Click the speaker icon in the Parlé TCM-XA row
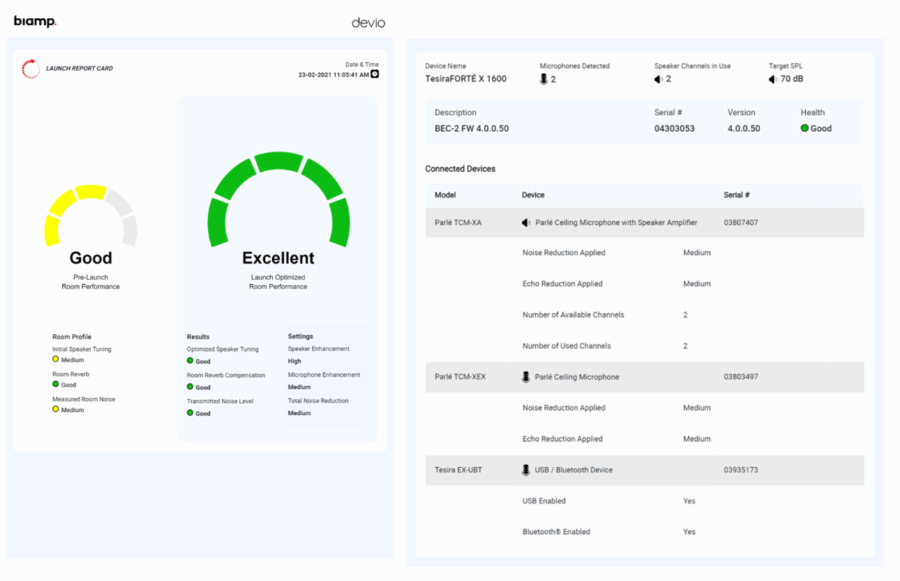This screenshot has height=581, width=900. (x=526, y=223)
